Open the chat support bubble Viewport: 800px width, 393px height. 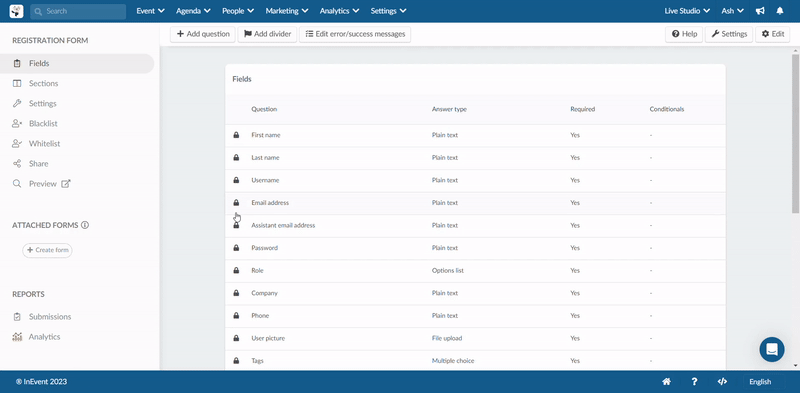click(x=772, y=350)
